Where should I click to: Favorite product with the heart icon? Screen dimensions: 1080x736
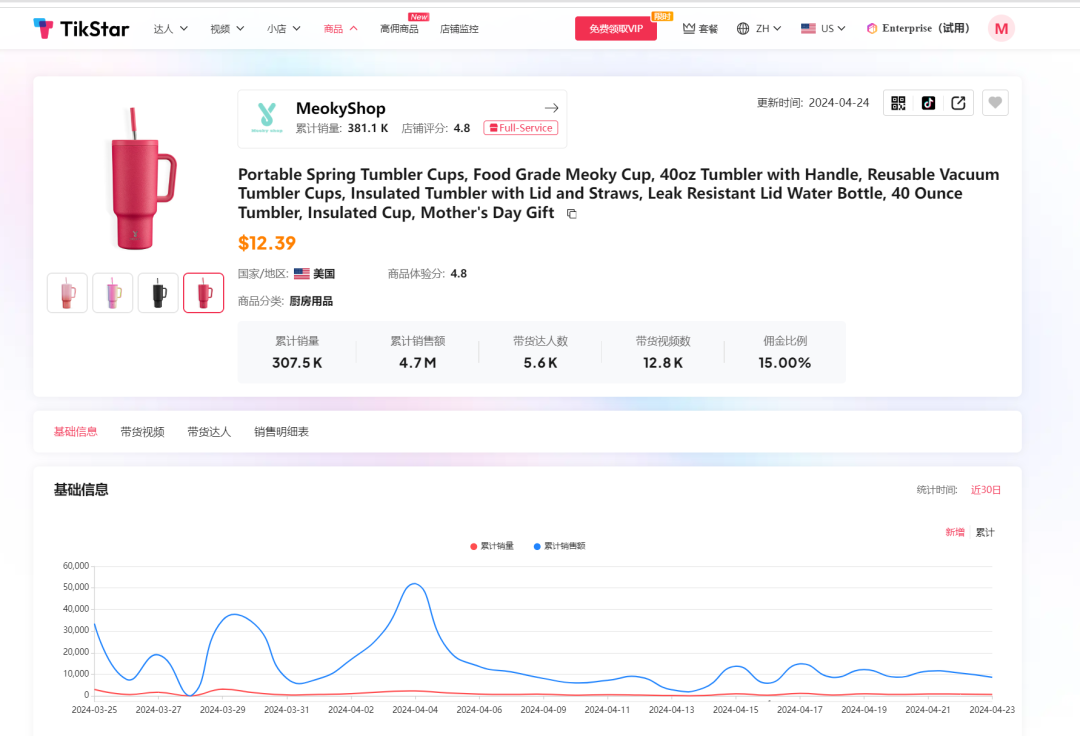[x=995, y=103]
